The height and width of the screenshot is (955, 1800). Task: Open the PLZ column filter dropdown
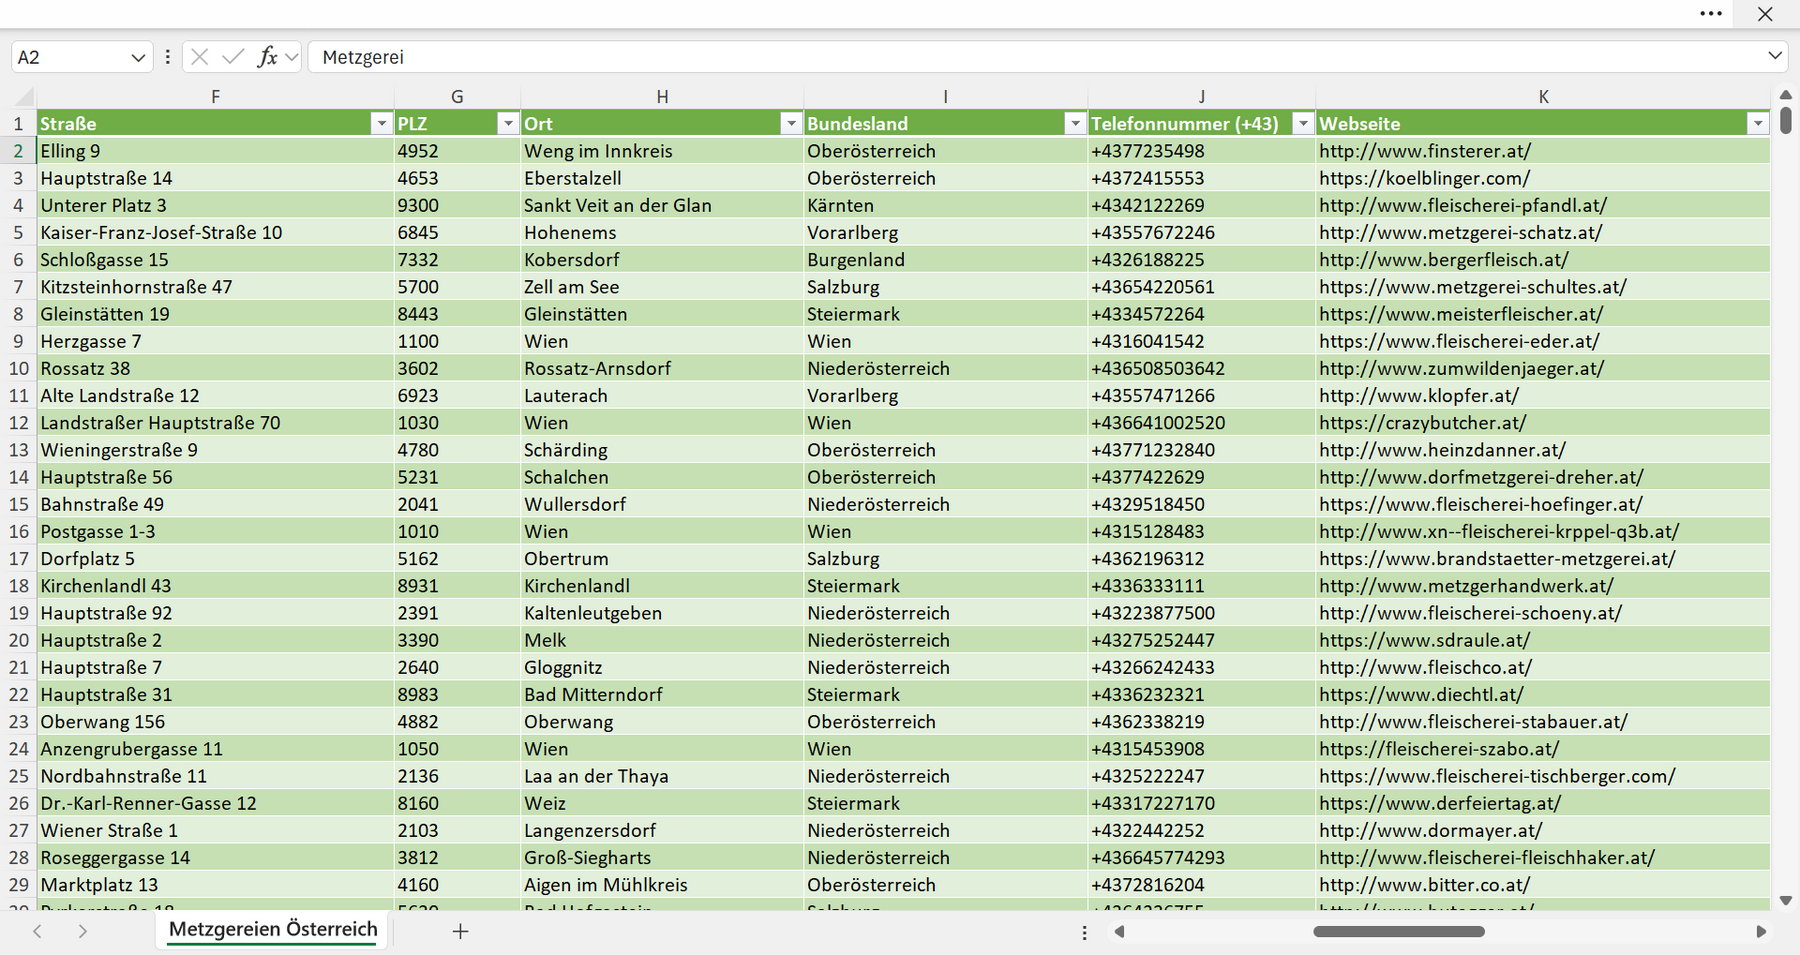click(x=508, y=123)
